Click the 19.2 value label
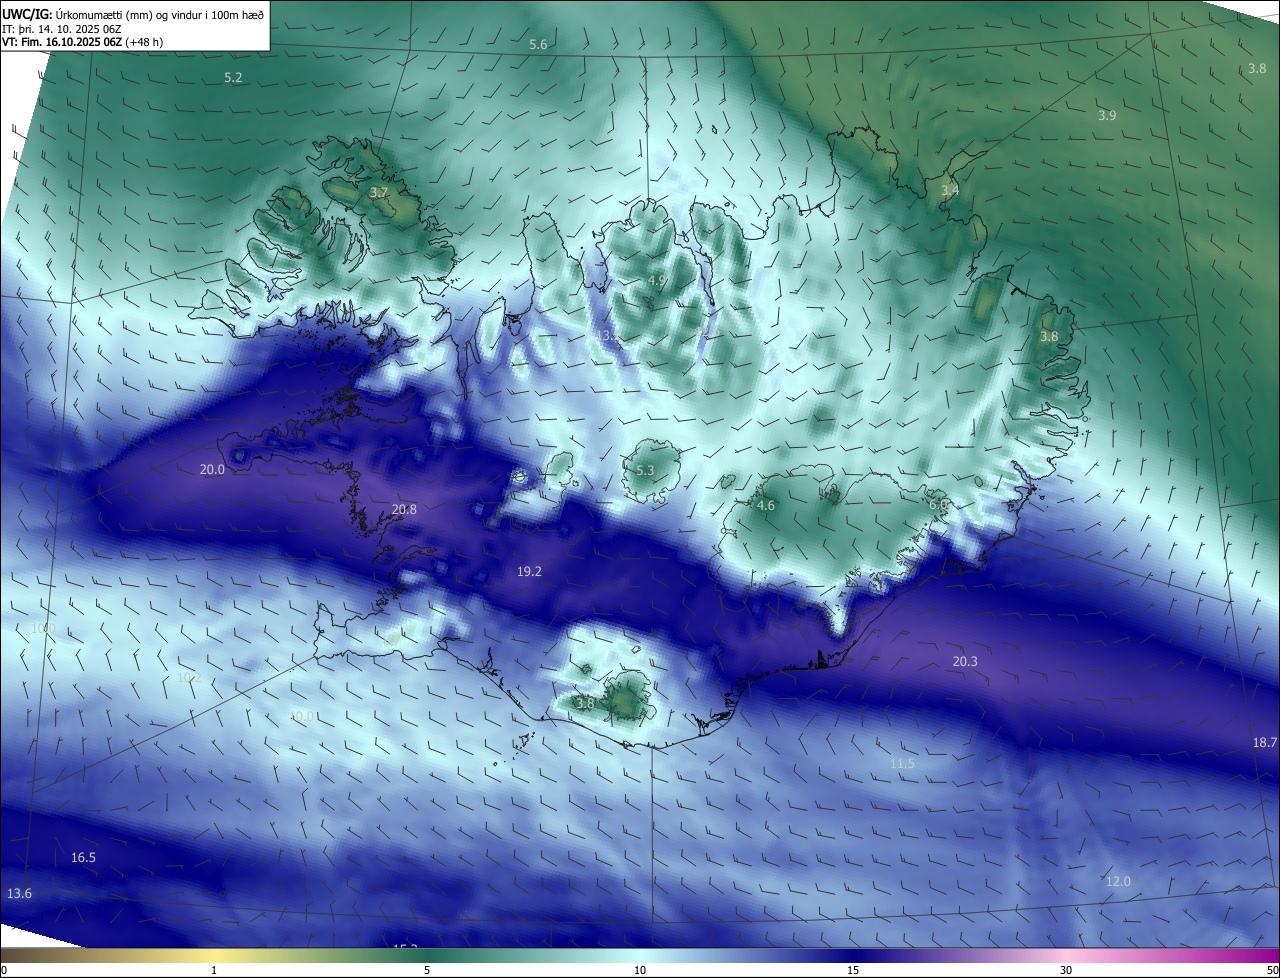Image resolution: width=1280 pixels, height=978 pixels. pos(529,572)
